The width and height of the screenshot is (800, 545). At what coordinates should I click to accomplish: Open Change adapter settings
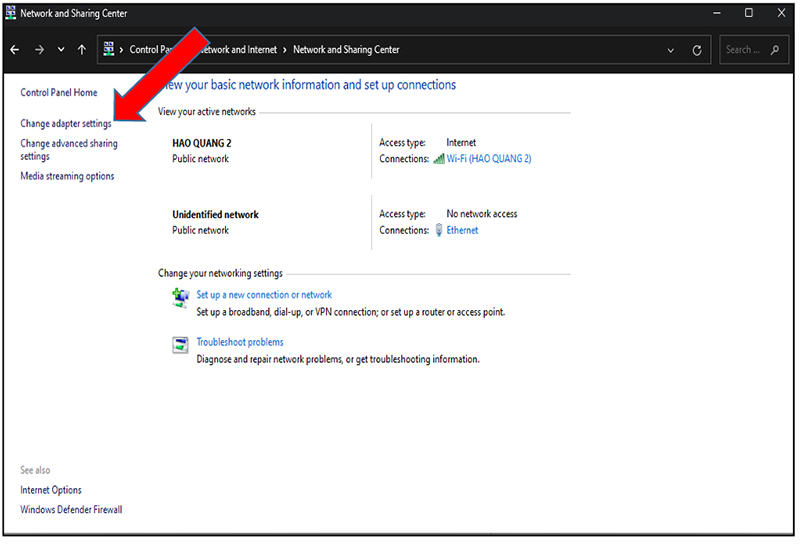(x=66, y=123)
